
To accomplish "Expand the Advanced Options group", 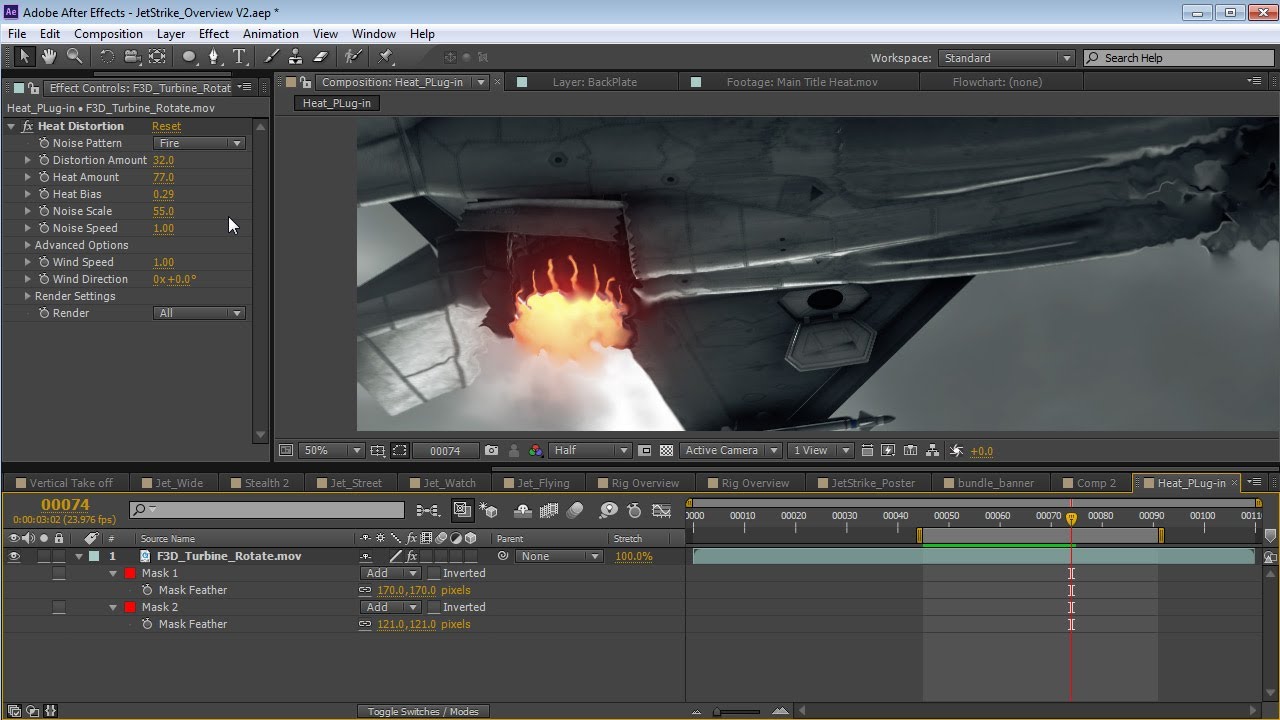I will [28, 245].
